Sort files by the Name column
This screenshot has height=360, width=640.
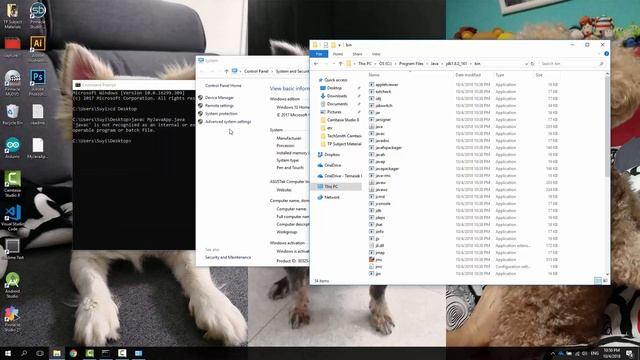click(374, 75)
